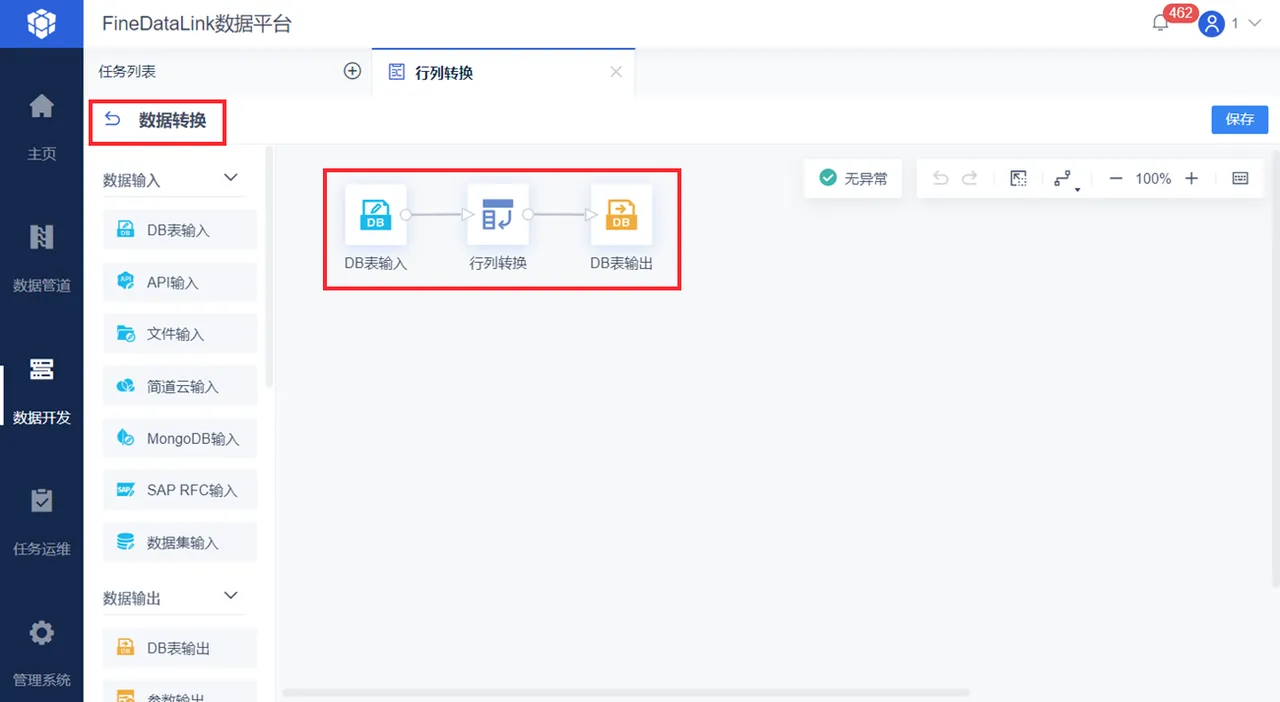Select the MongoDB输入 operator
Viewport: 1280px width, 702px height.
[180, 438]
